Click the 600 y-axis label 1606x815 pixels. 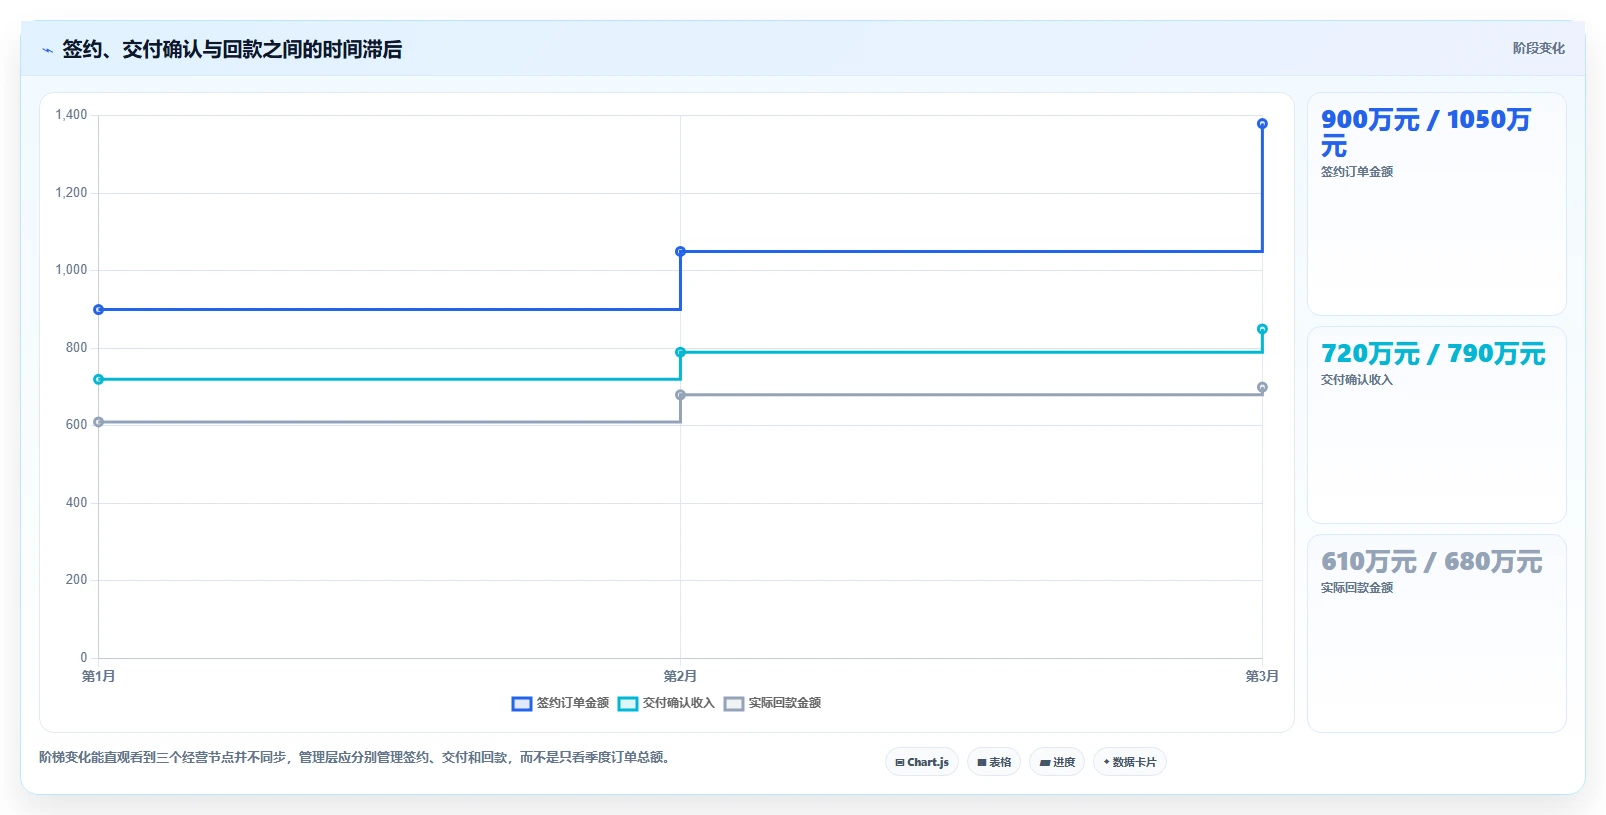point(76,425)
